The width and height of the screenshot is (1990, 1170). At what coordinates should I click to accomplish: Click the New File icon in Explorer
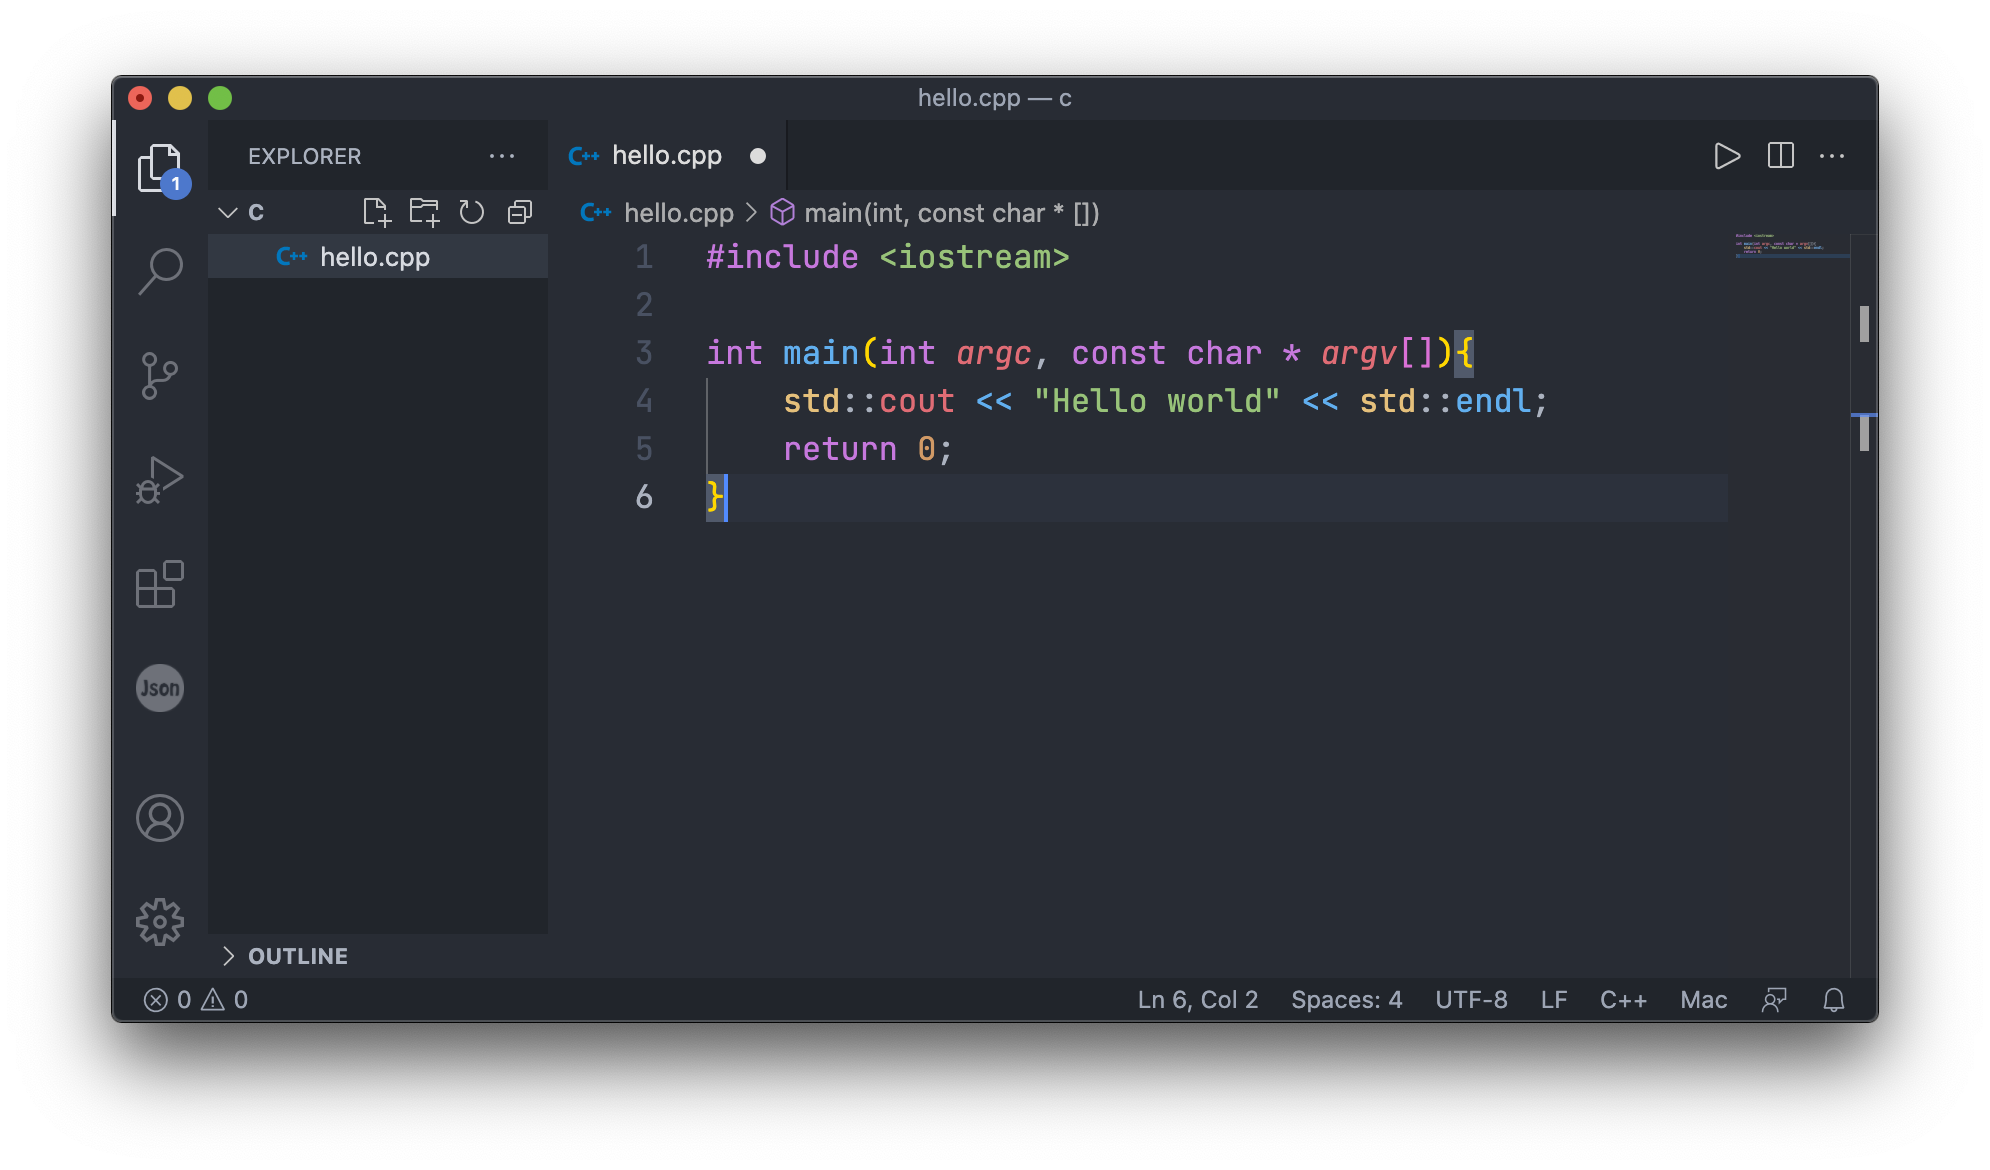coord(376,212)
